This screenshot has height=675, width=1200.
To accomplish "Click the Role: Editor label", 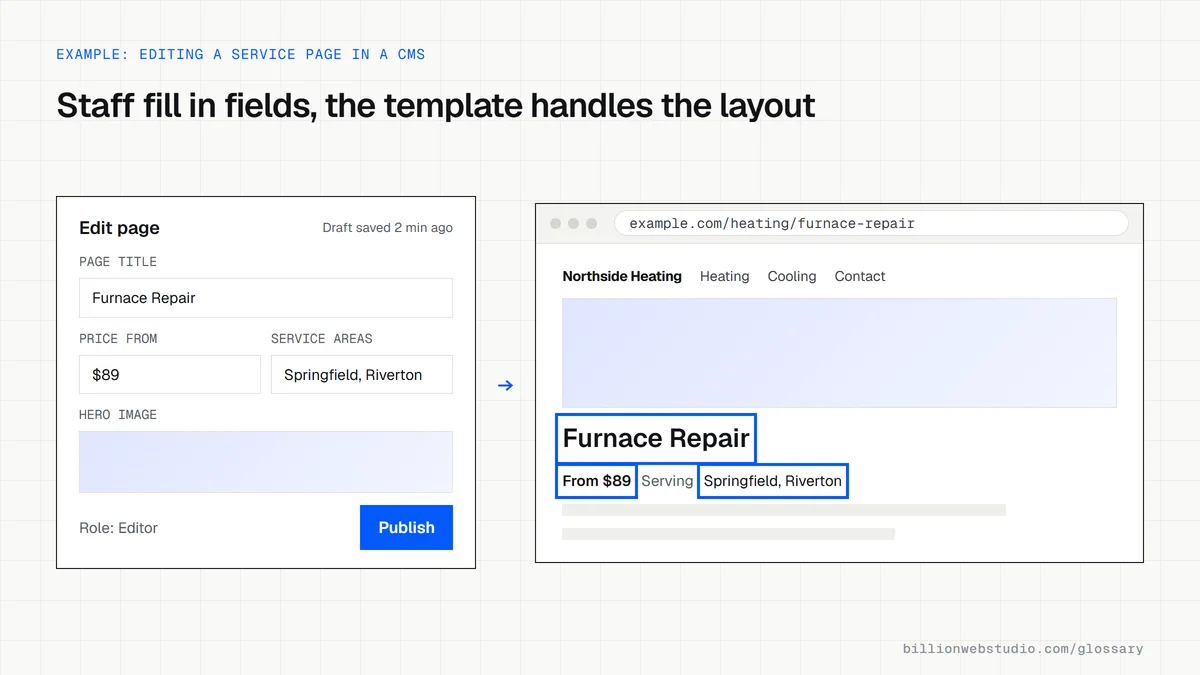I will click(x=118, y=528).
